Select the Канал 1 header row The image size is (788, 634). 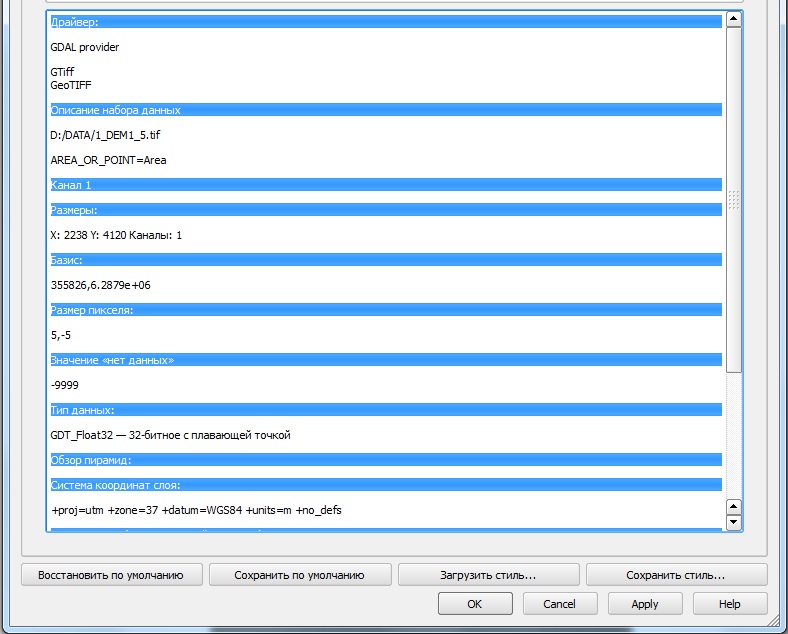[386, 185]
